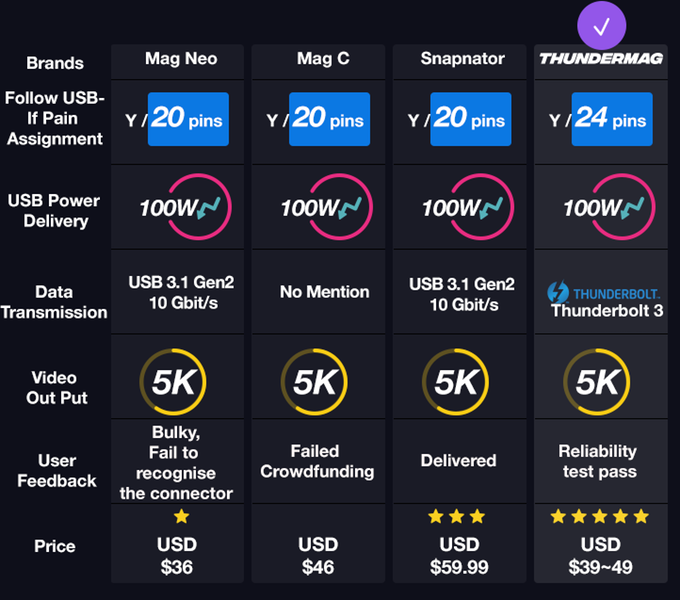Viewport: 680px width, 600px height.
Task: Click Snapnator's USD $59.99 price
Action: tap(458, 557)
